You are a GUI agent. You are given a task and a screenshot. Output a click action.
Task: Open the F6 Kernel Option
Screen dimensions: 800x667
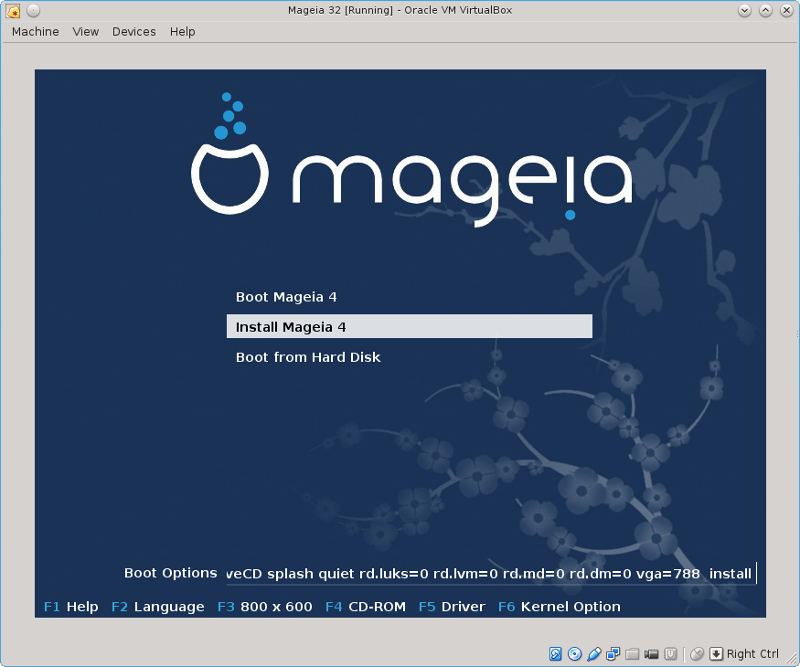(x=559, y=606)
